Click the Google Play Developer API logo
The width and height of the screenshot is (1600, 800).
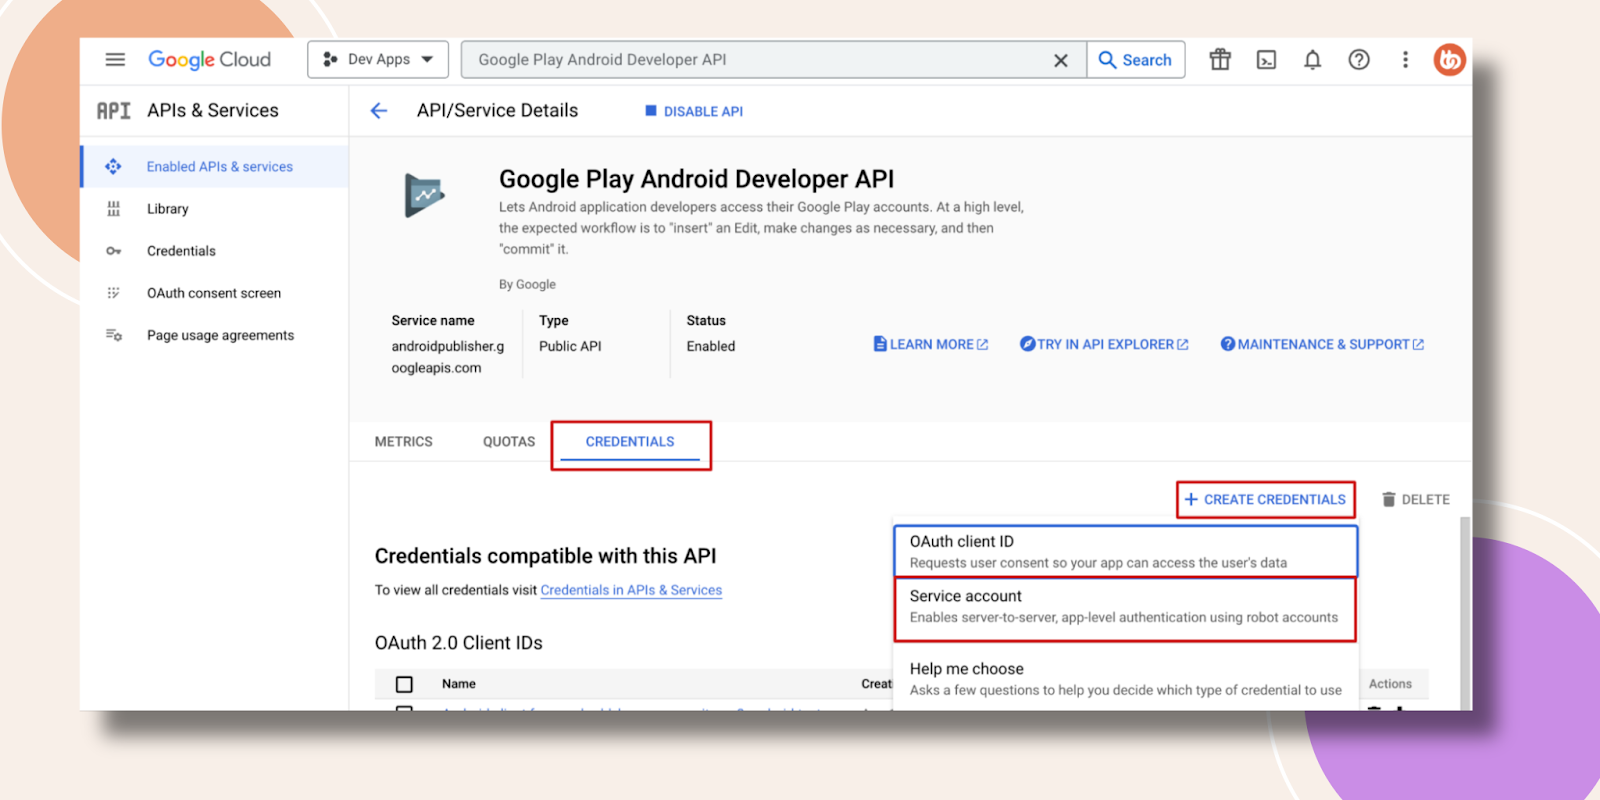(x=424, y=195)
